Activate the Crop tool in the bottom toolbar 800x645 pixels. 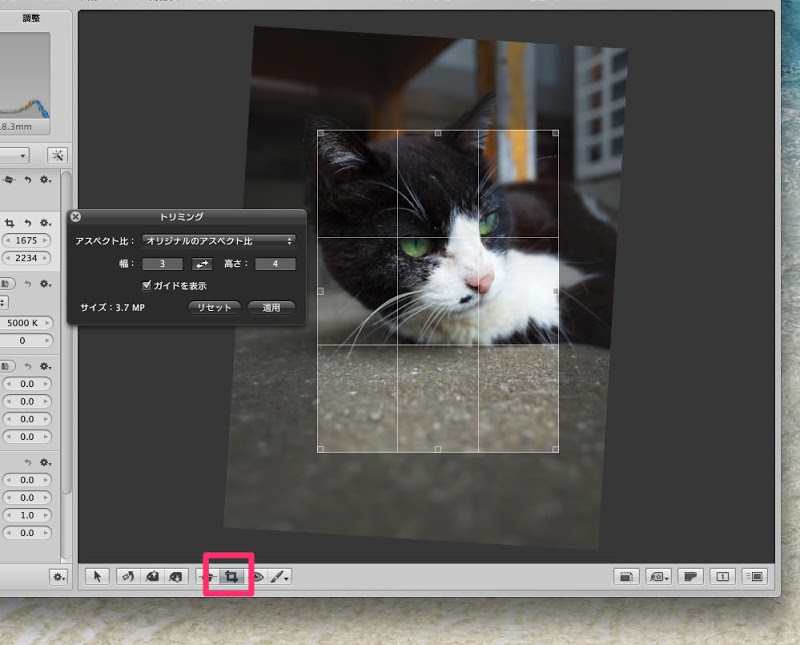tap(231, 577)
